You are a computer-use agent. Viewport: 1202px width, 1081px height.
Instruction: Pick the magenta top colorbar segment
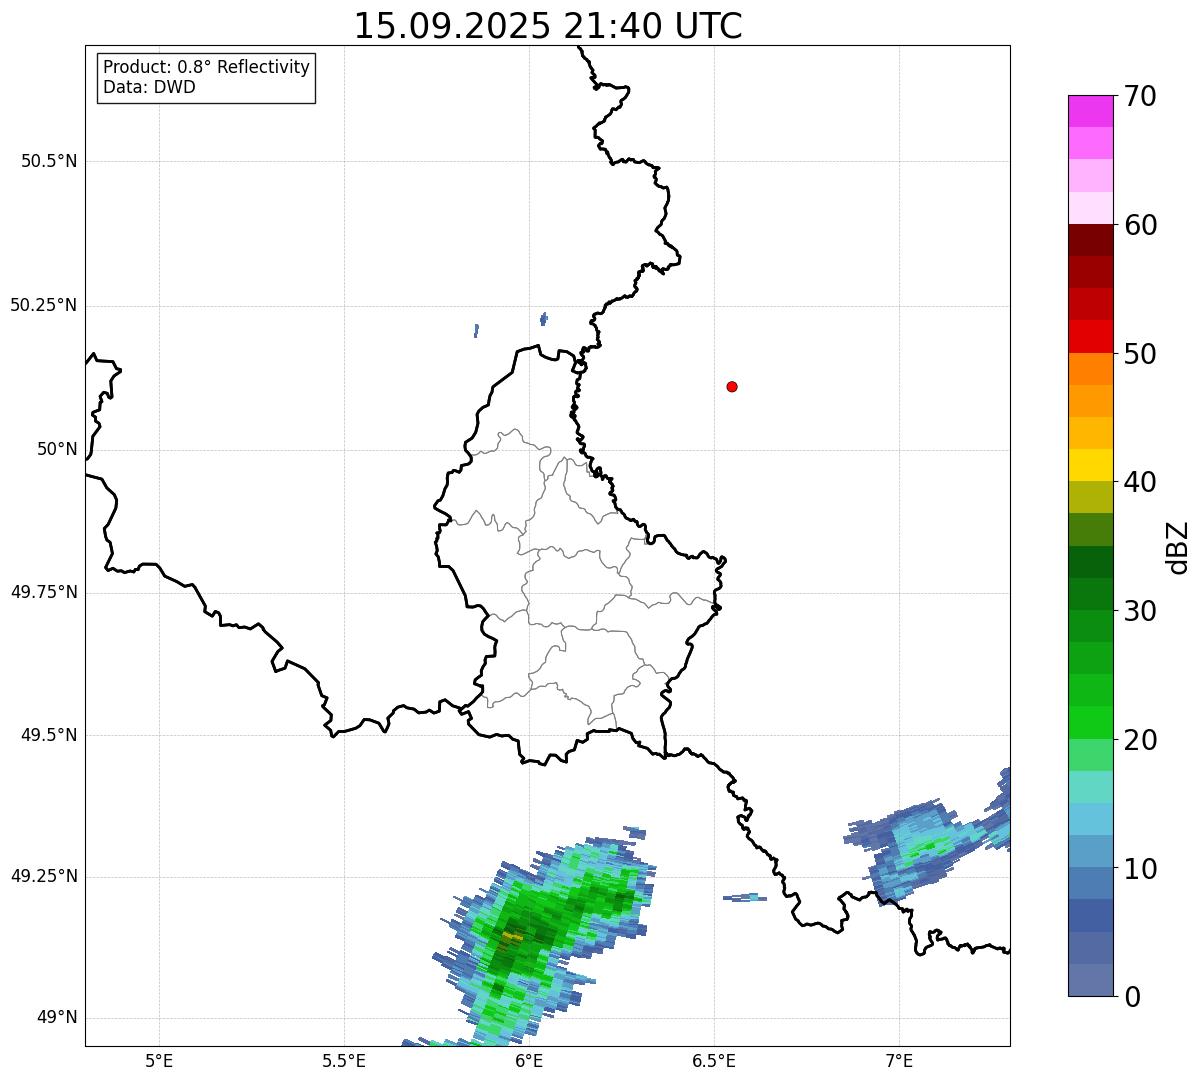[x=1090, y=111]
